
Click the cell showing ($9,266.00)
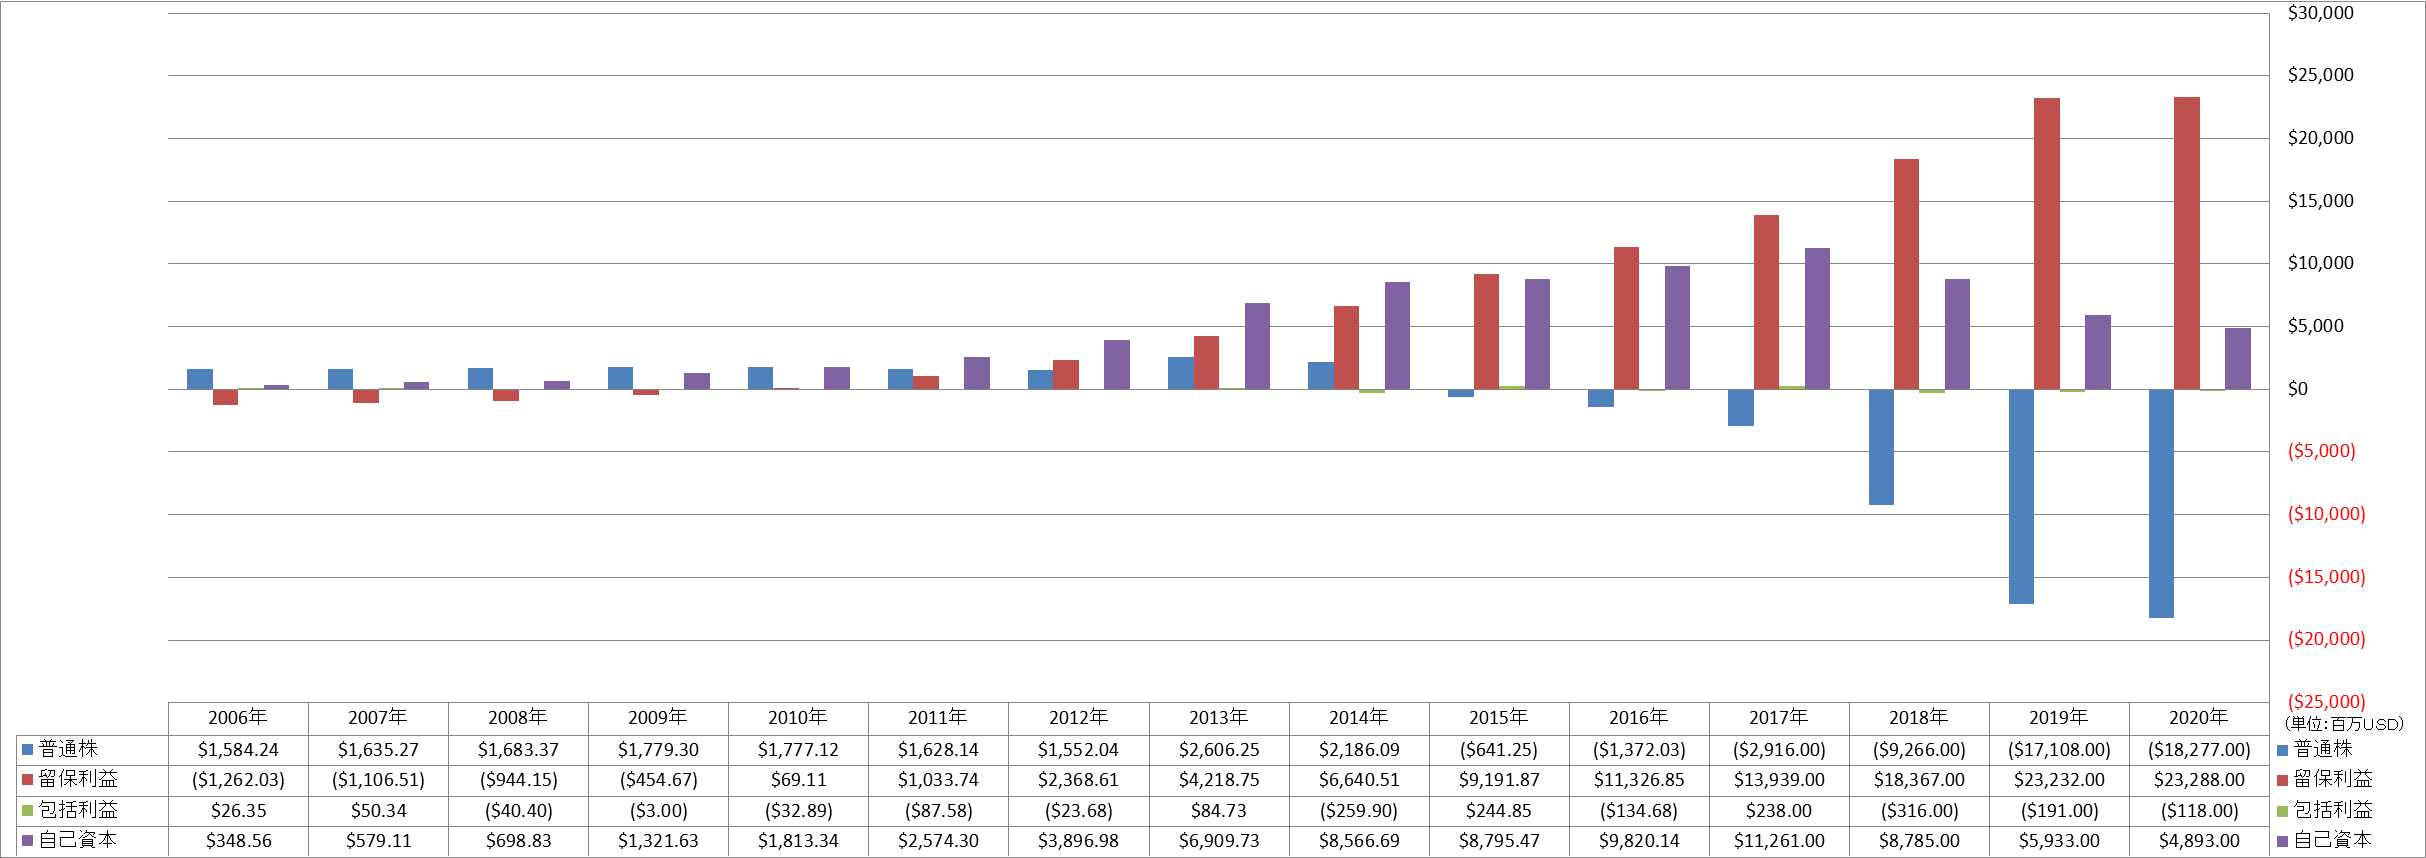point(1919,749)
